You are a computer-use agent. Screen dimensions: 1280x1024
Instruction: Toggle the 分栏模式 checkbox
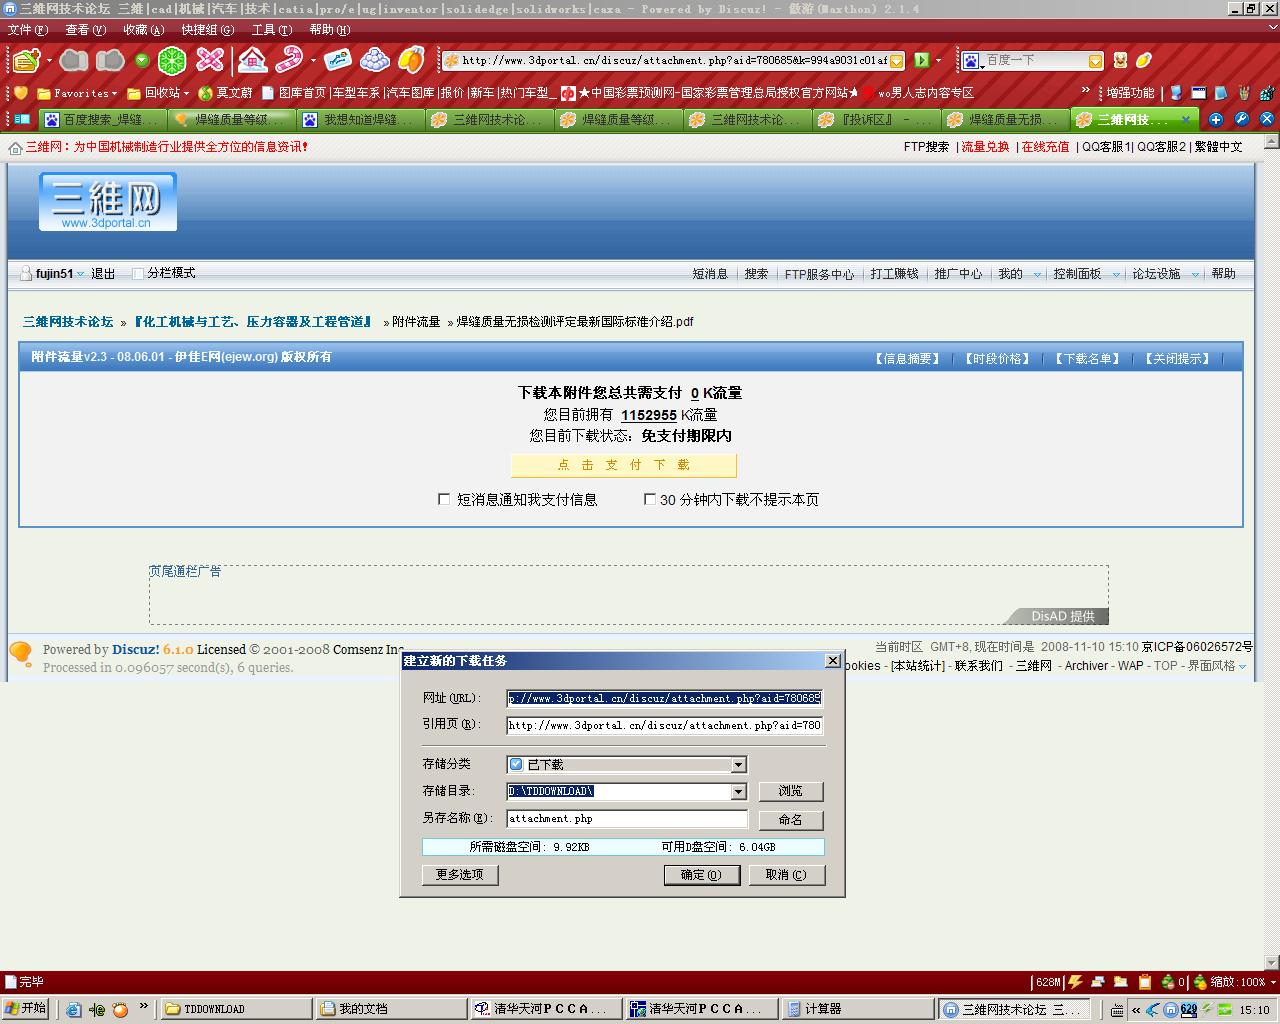tap(138, 273)
